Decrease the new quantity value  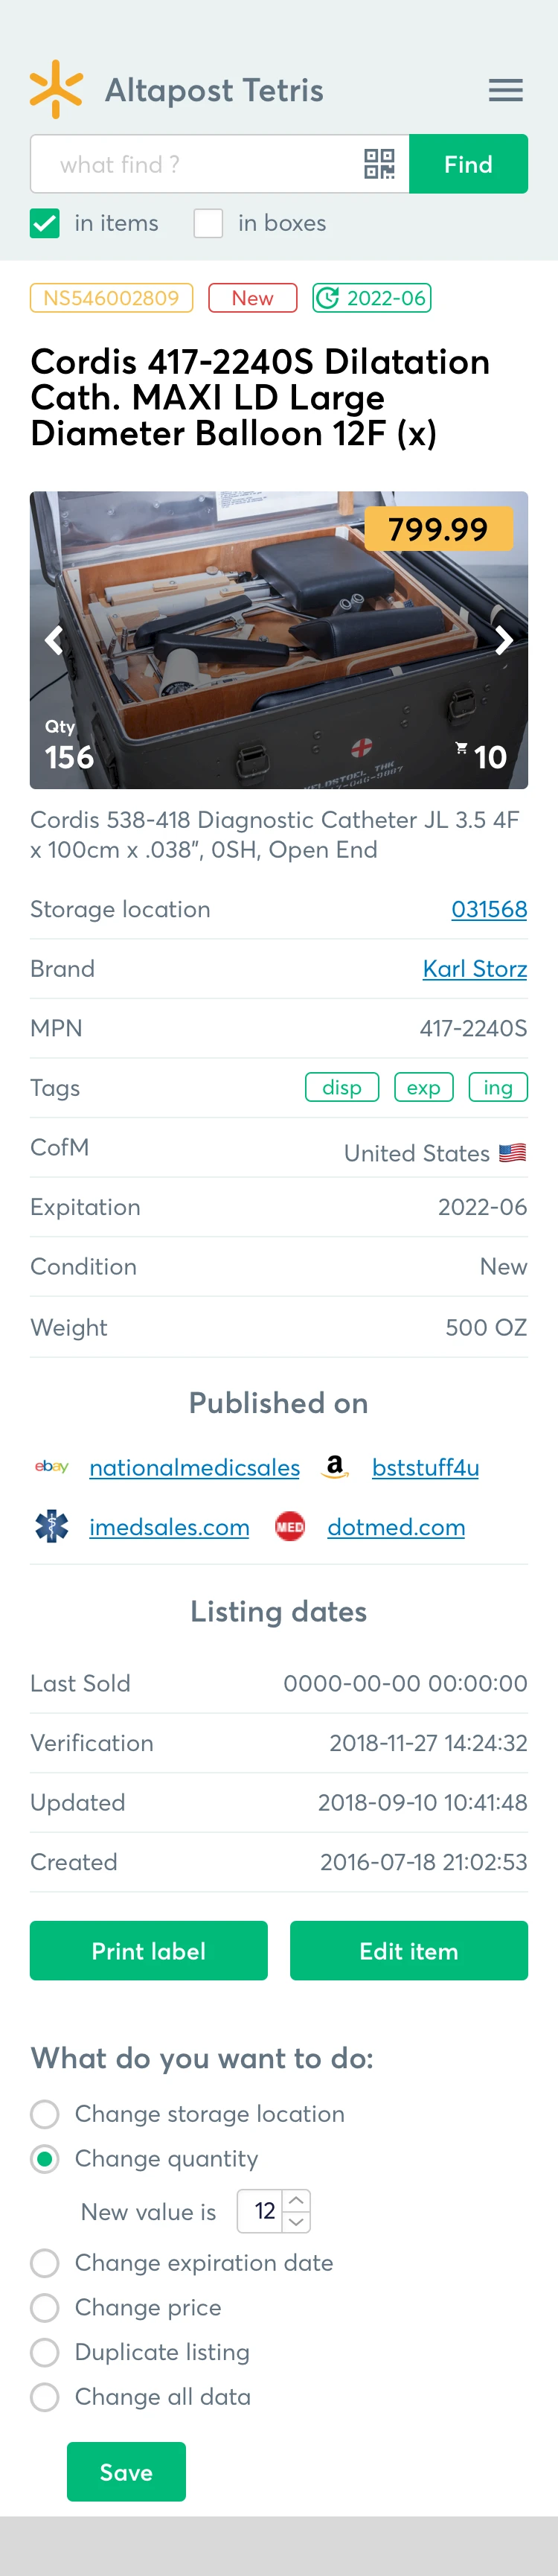pos(297,2221)
